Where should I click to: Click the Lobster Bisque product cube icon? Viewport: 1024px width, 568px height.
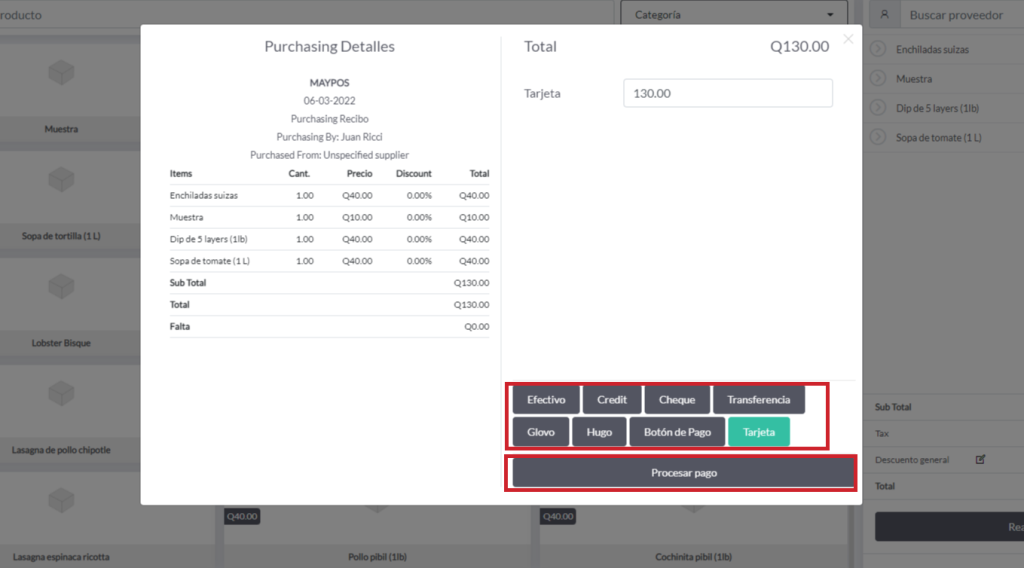(x=61, y=287)
